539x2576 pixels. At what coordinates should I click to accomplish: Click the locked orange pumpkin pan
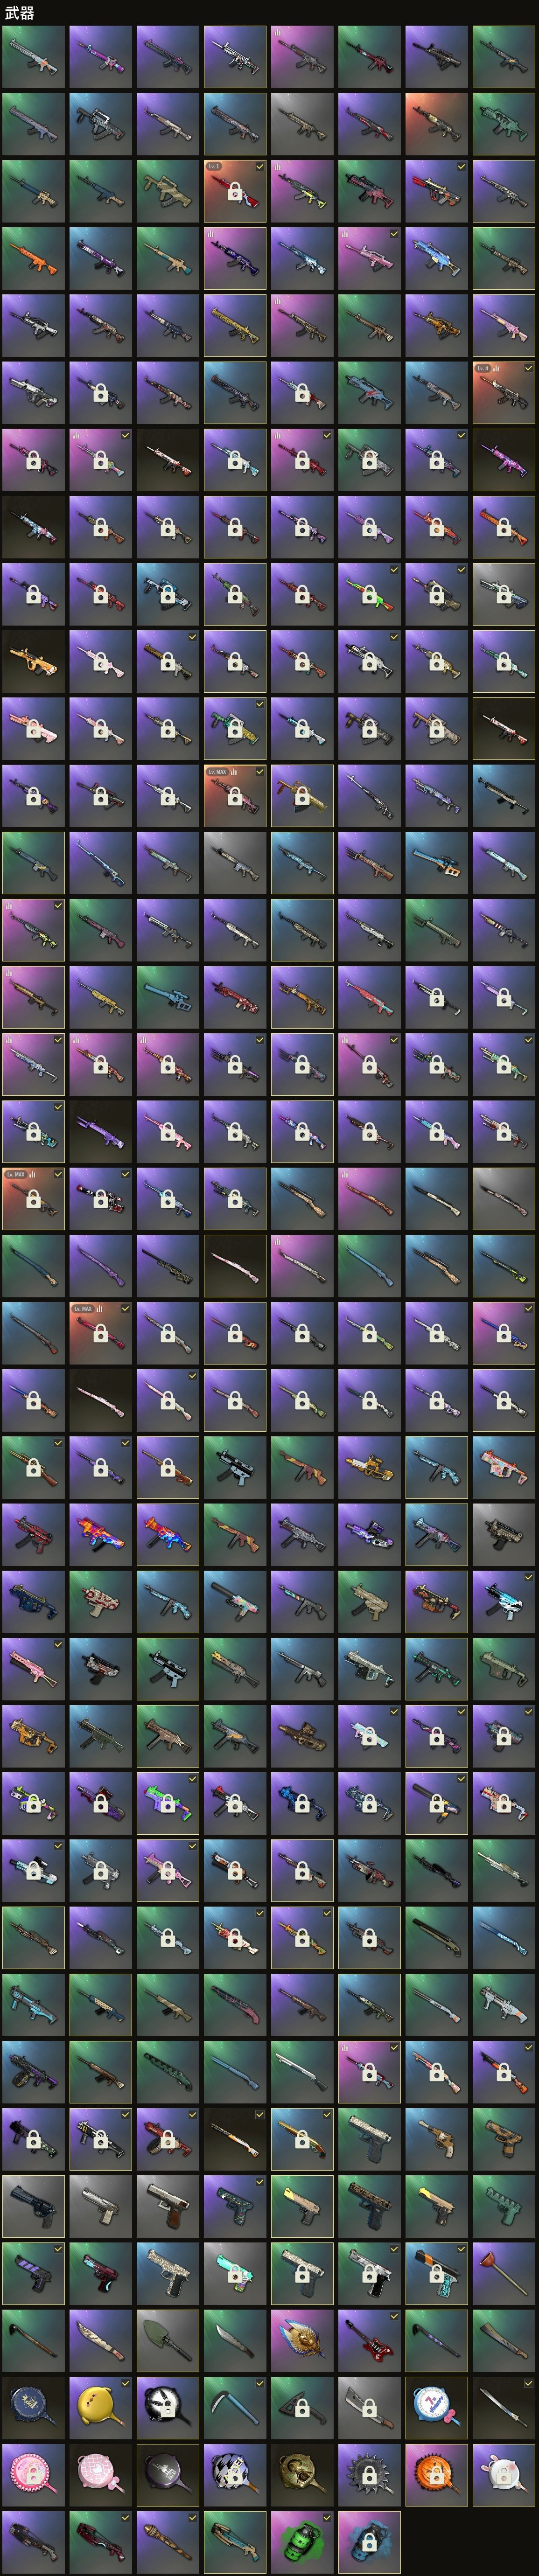point(436,2475)
